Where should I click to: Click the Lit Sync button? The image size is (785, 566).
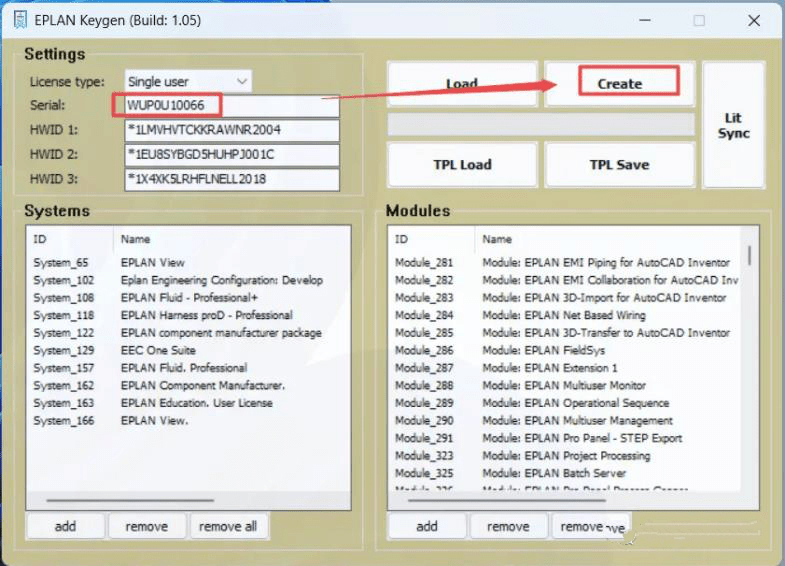(733, 125)
